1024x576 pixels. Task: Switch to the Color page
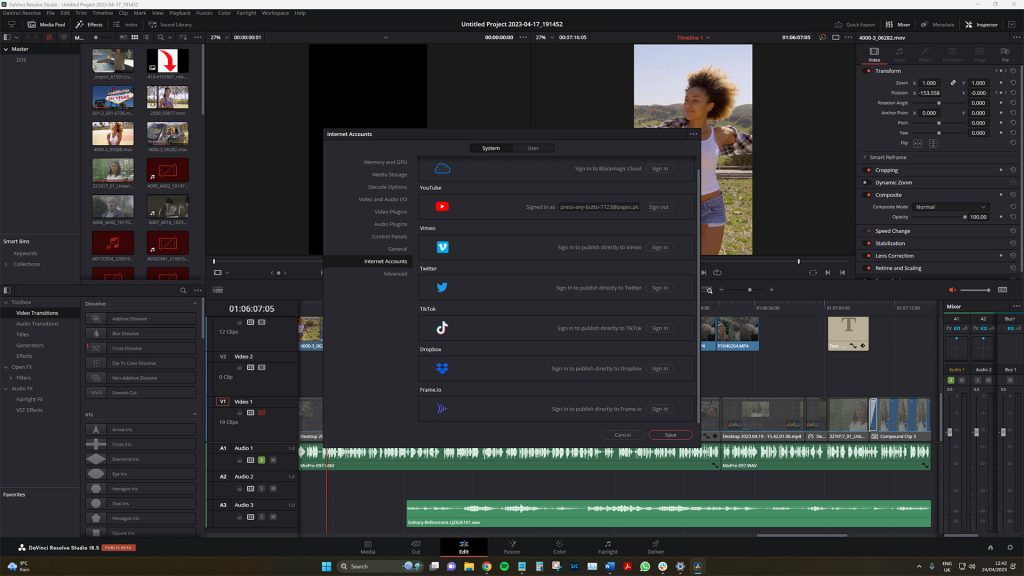pyautogui.click(x=560, y=547)
